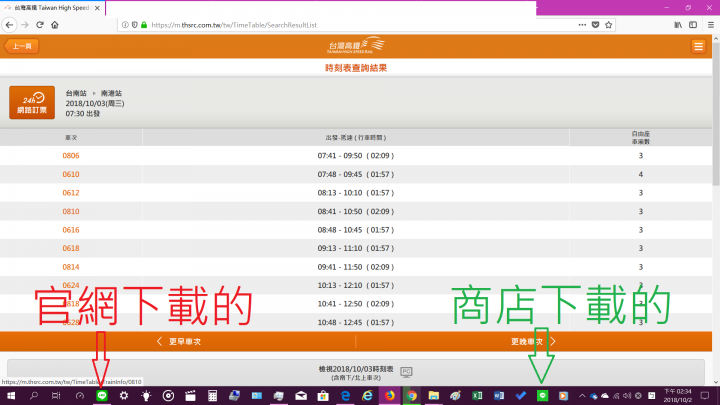Open Excel from the taskbar
The image size is (720, 405).
[x=477, y=396]
